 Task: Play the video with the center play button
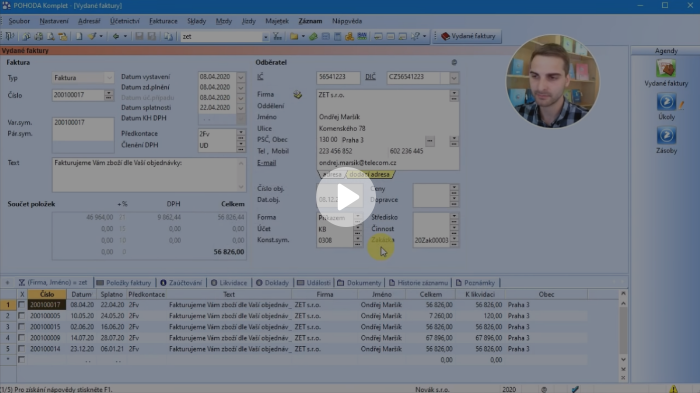346,197
